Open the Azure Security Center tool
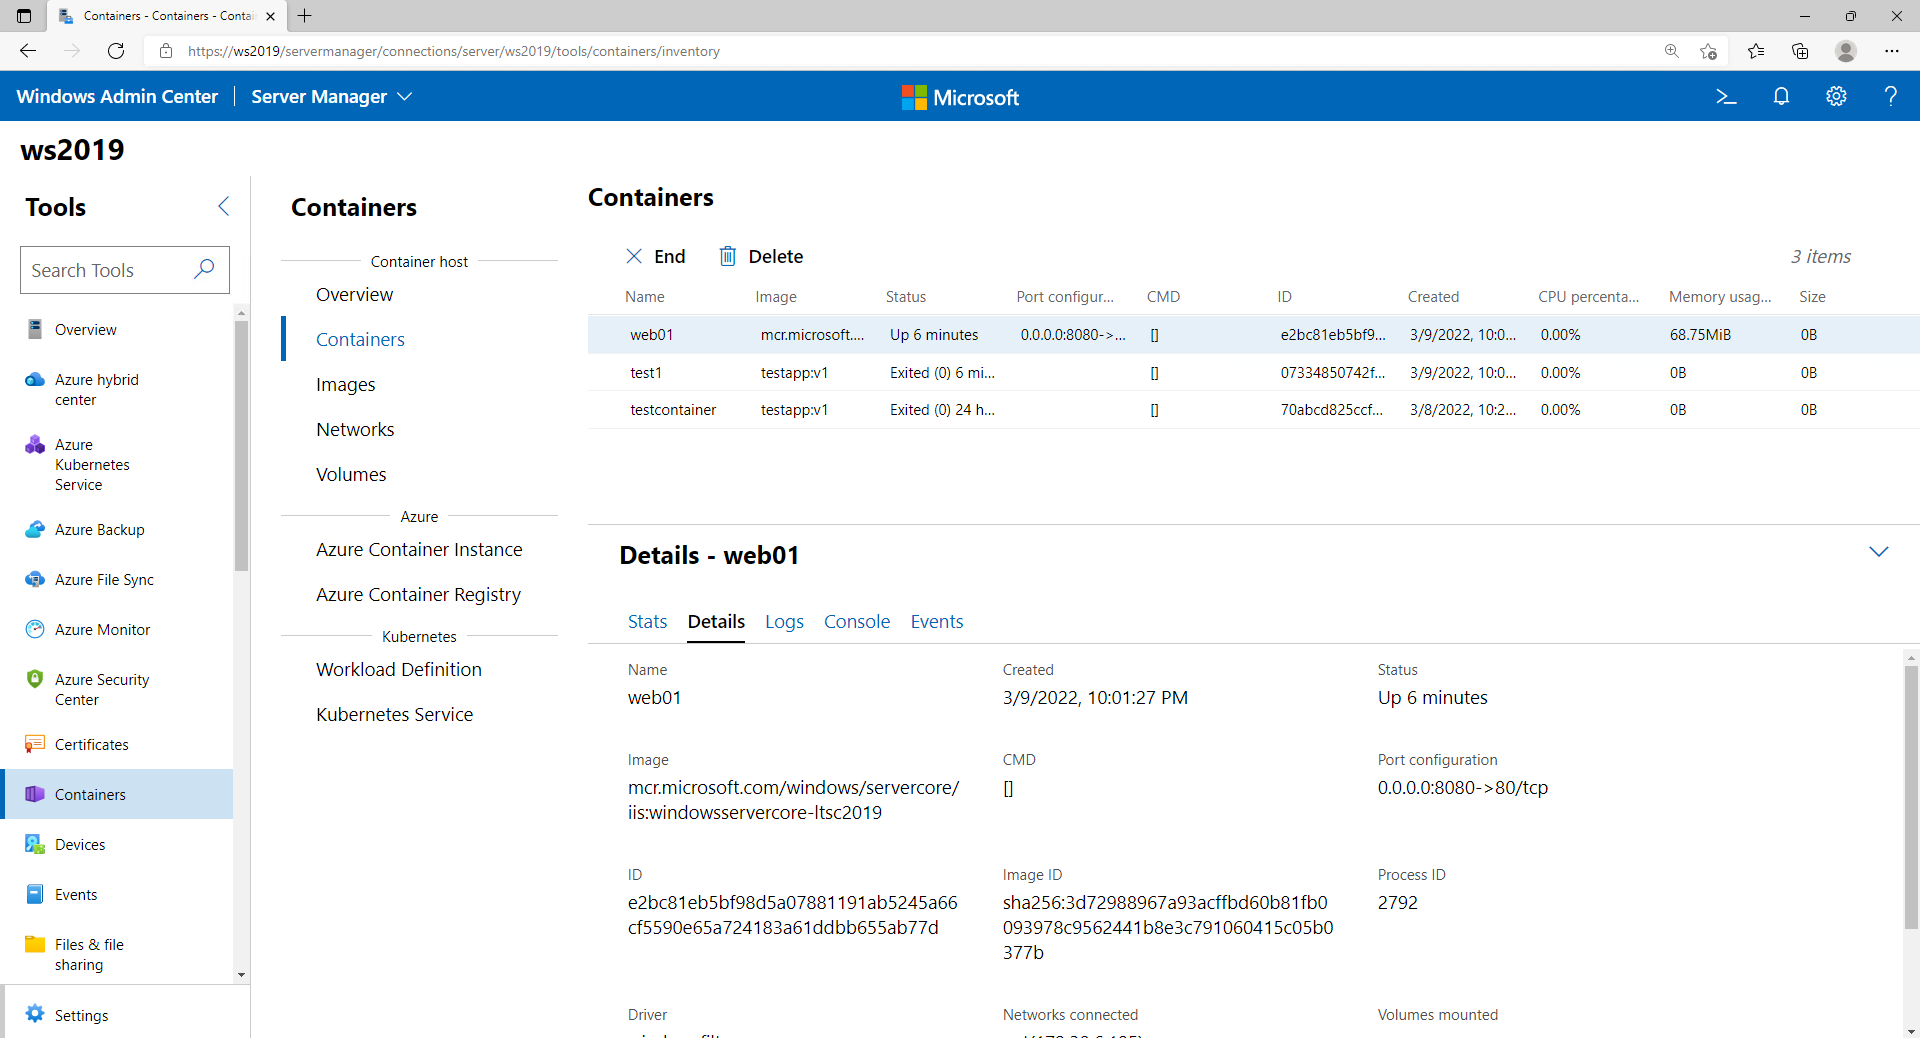 102,689
